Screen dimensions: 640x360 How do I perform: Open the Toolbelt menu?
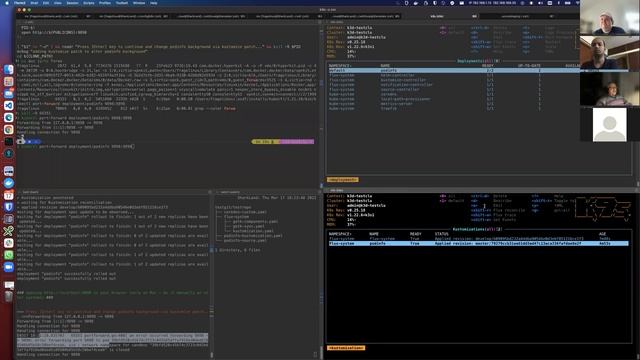click(x=122, y=3)
